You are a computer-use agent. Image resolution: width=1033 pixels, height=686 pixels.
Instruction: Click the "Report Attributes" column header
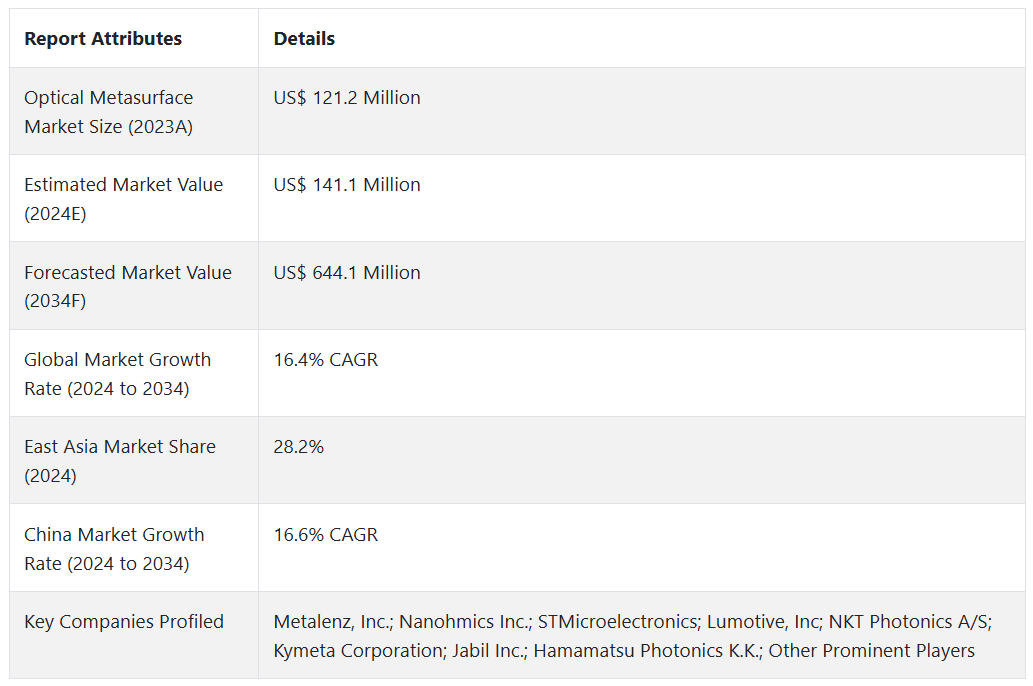pos(103,39)
